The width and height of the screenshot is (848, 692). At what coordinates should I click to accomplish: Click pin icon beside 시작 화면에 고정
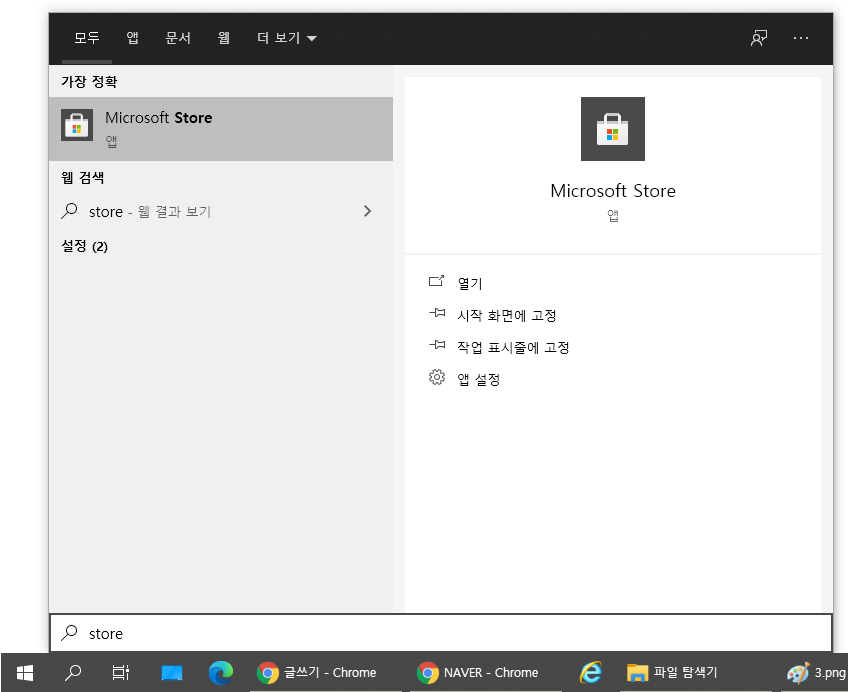437,313
